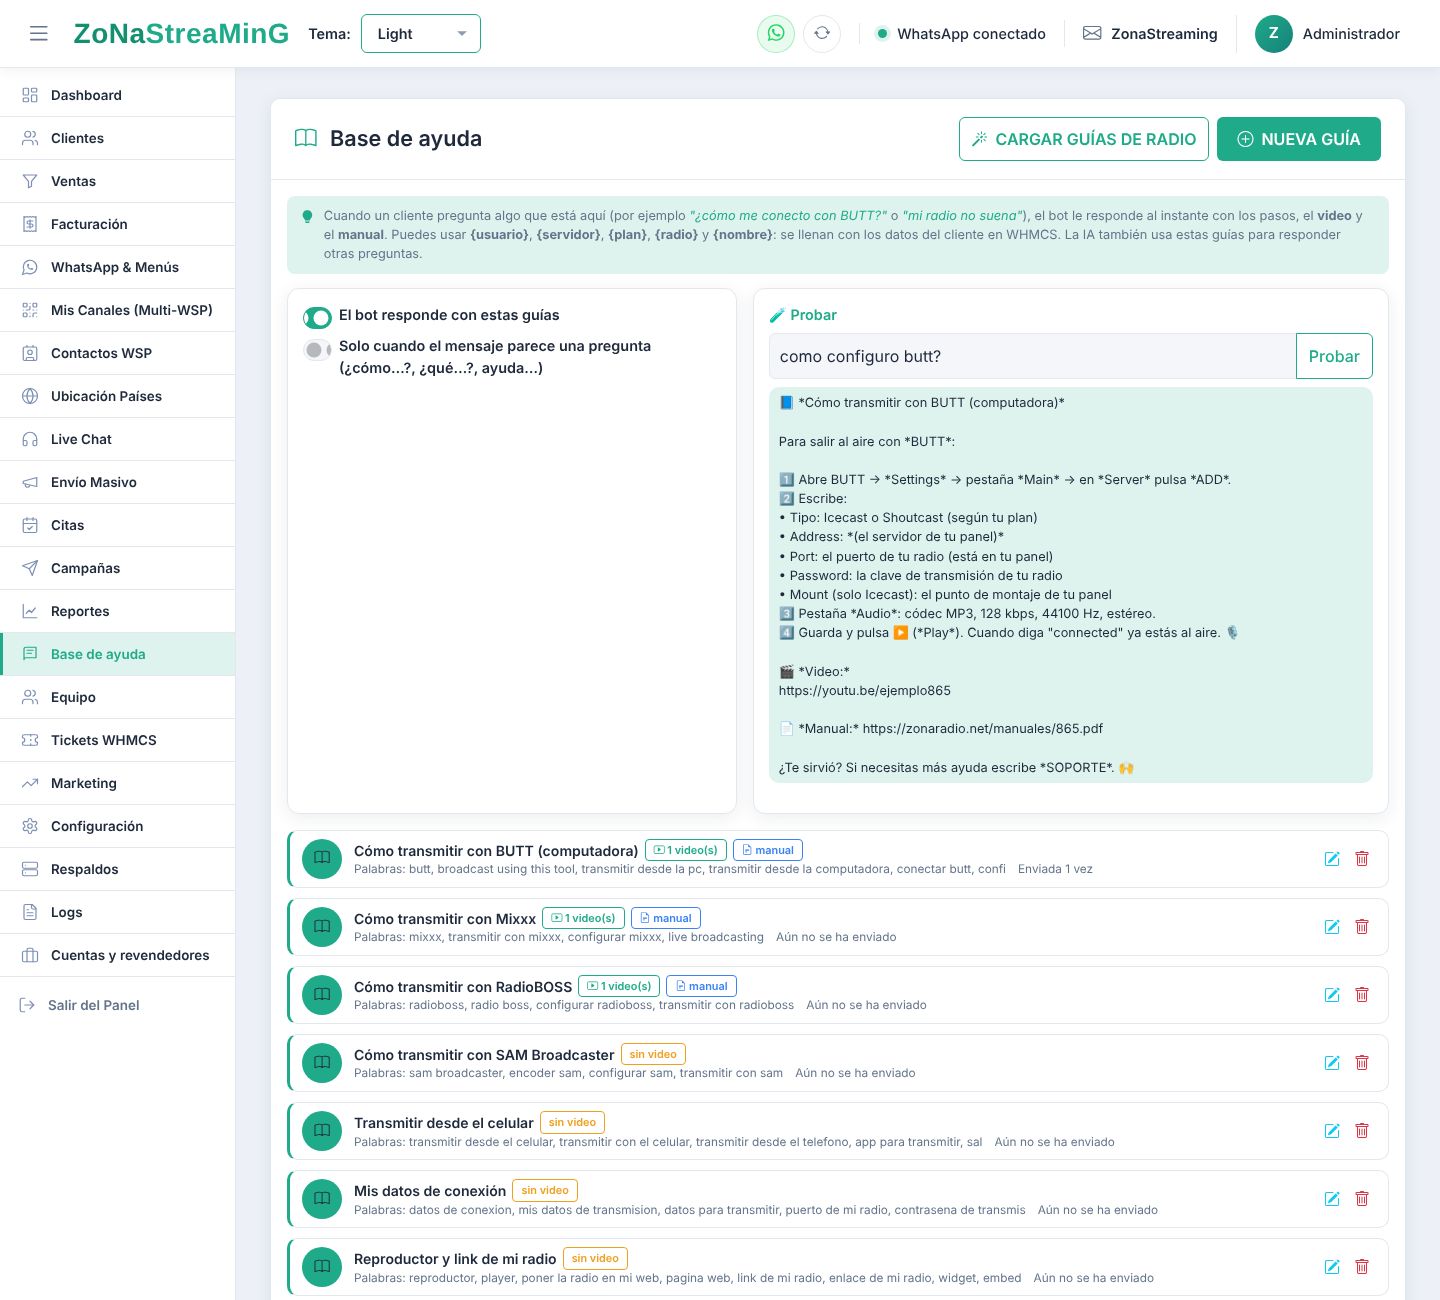The width and height of the screenshot is (1440, 1300).
Task: Click the refresh sync icon in header
Action: click(822, 34)
